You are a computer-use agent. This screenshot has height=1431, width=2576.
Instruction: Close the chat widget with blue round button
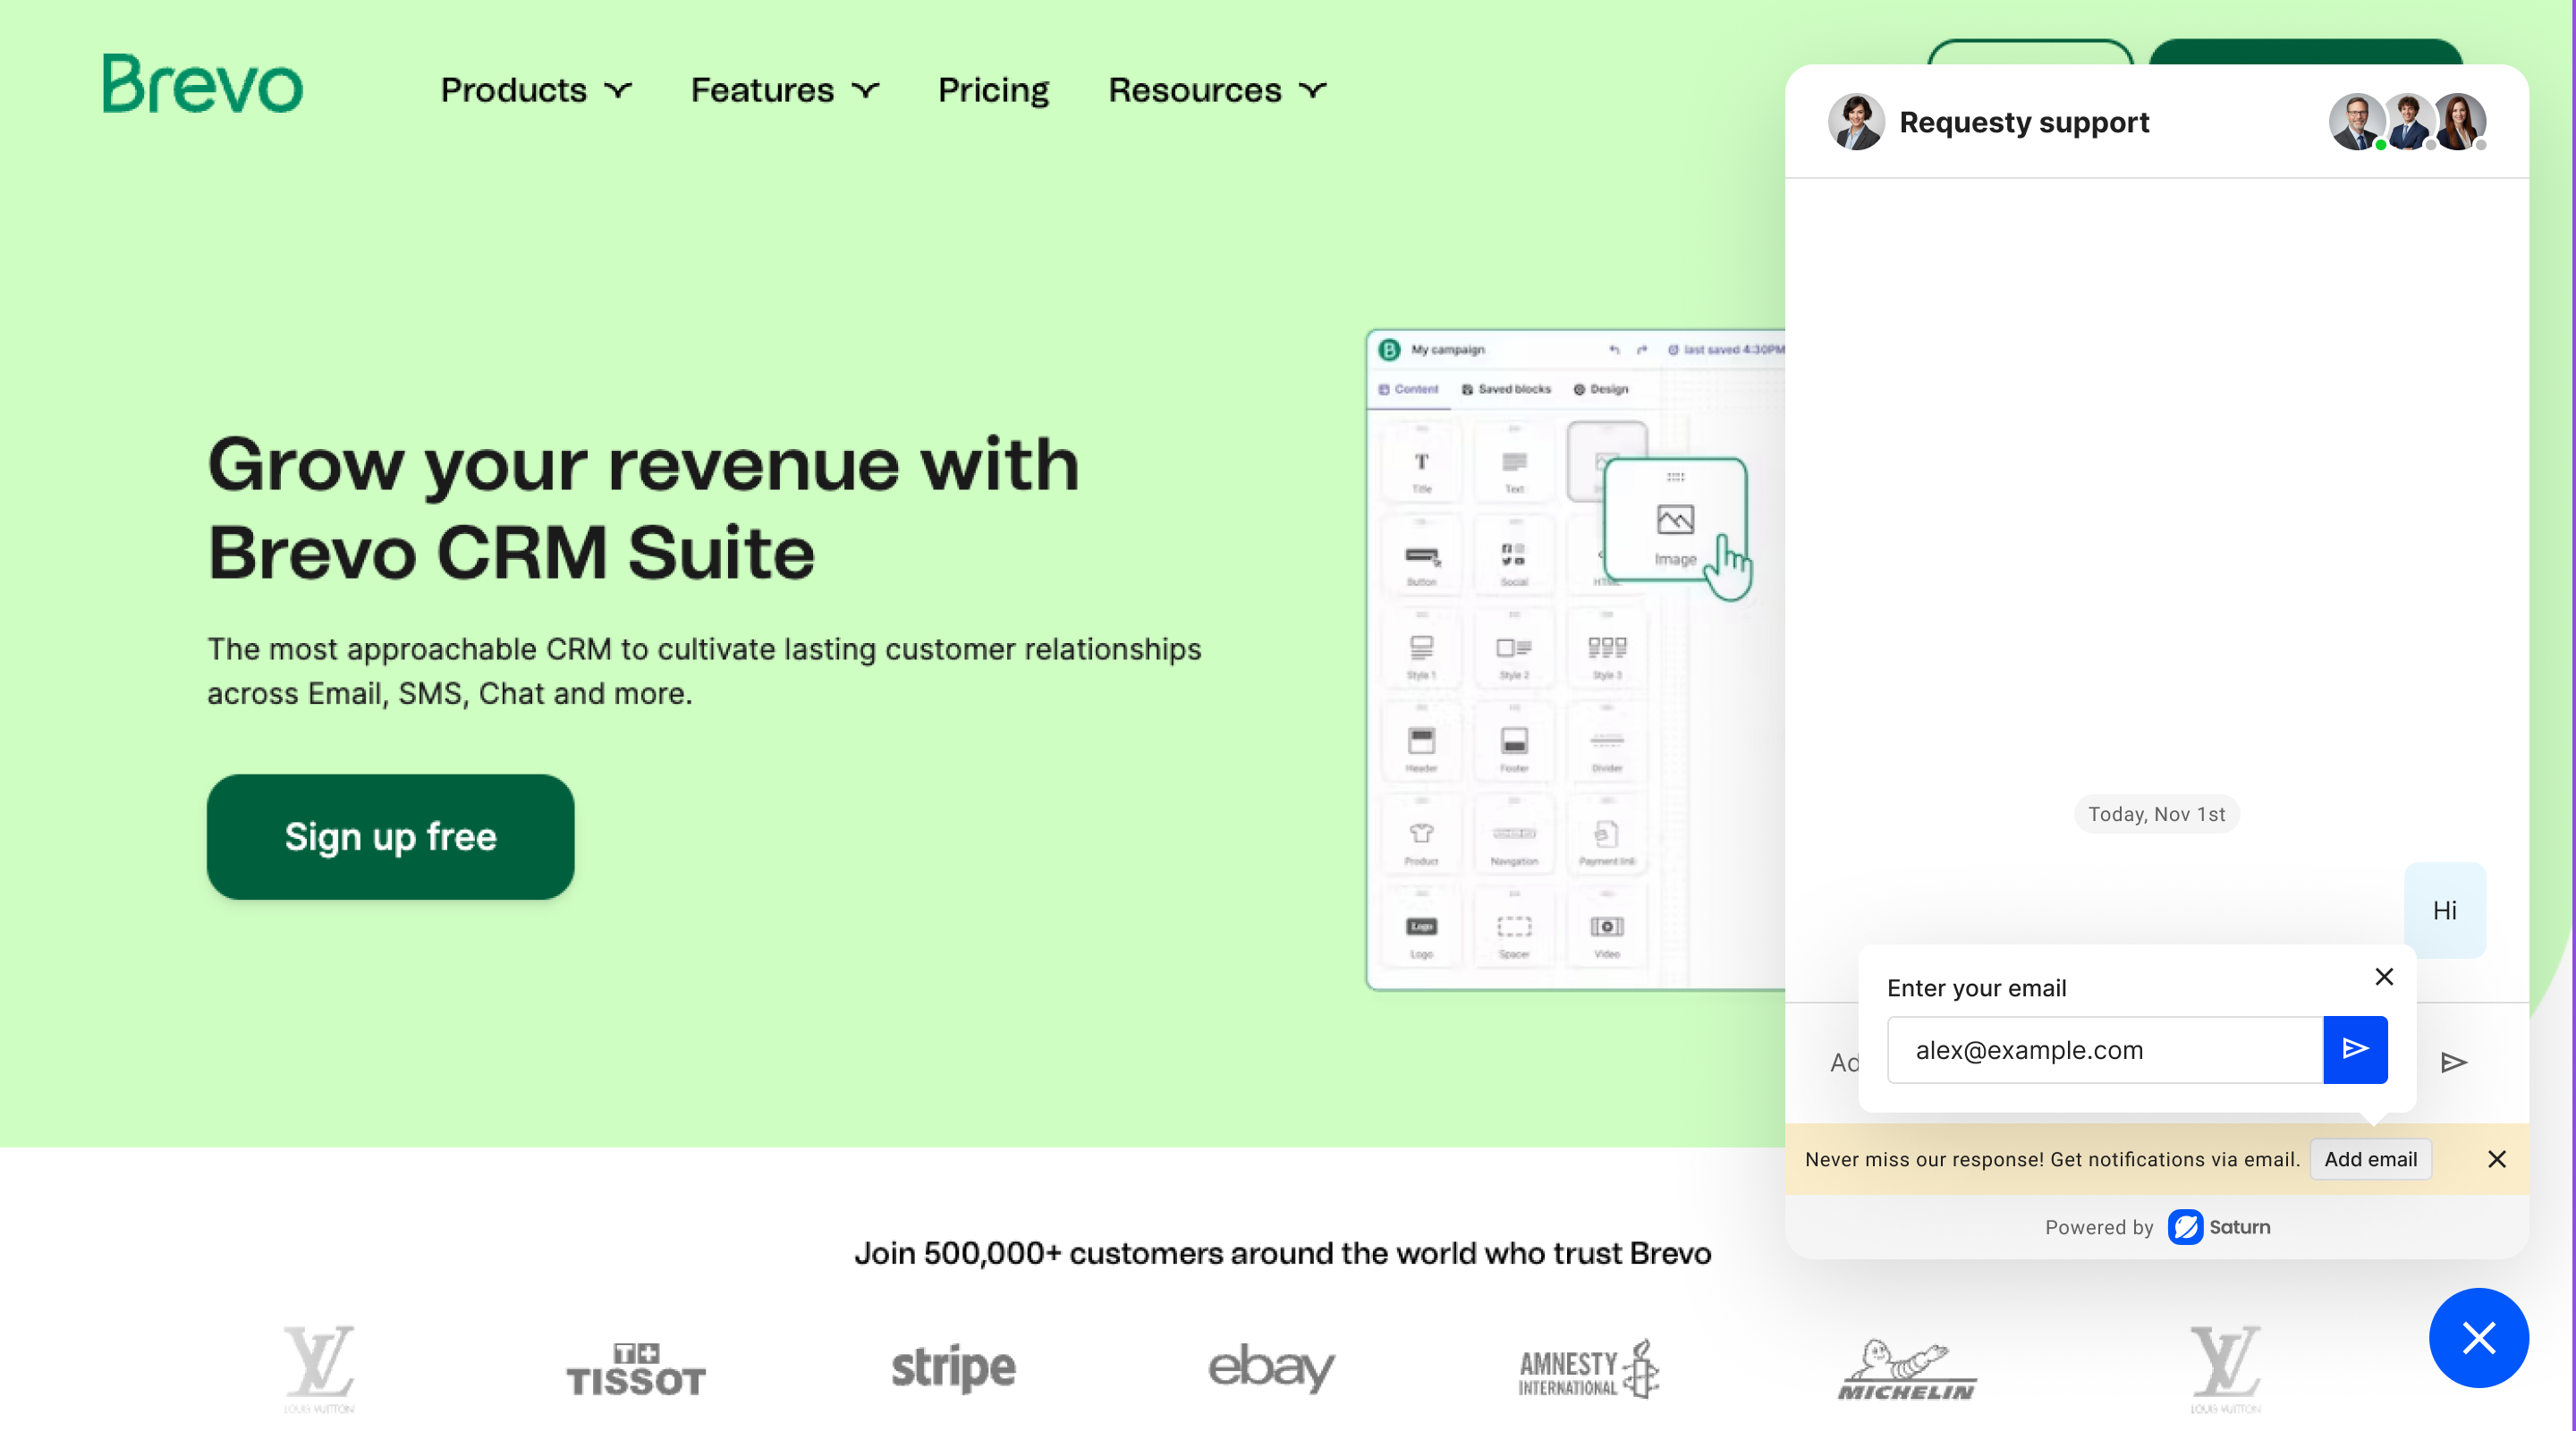tap(2478, 1337)
